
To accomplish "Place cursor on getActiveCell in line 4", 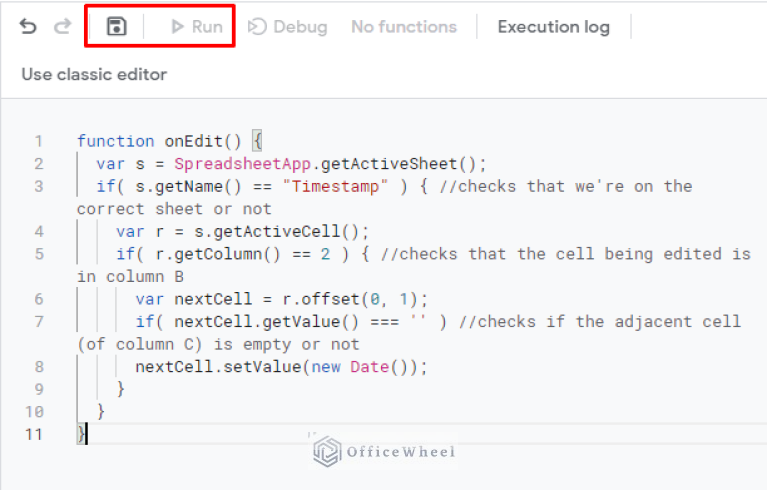I will point(298,231).
